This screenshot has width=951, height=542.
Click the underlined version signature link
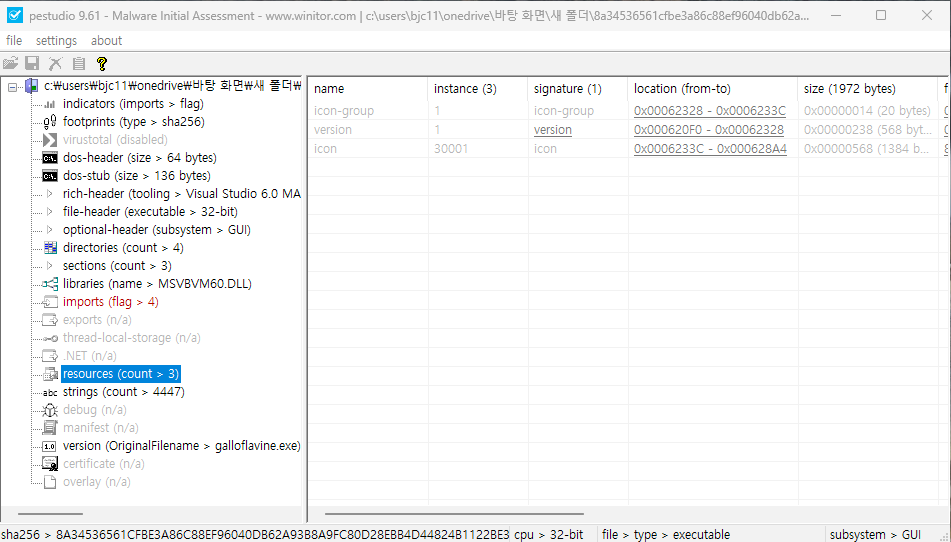click(552, 130)
